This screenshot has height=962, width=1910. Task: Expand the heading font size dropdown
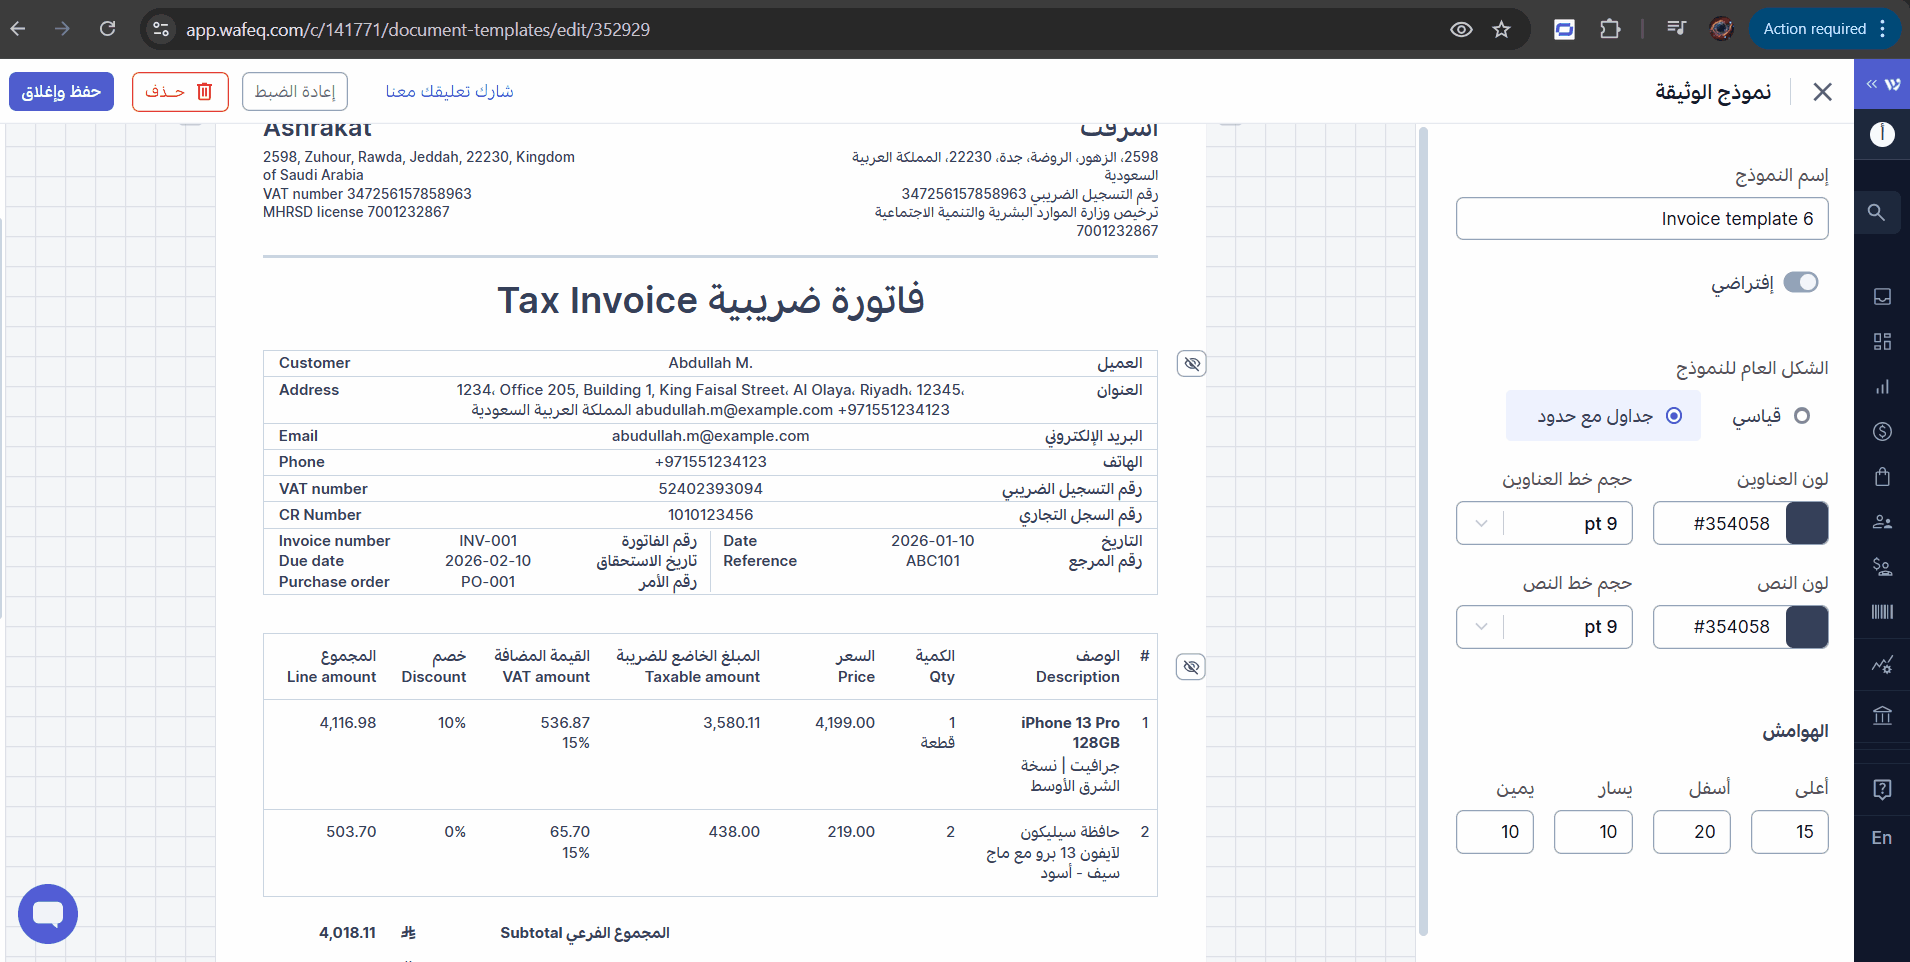click(1481, 523)
